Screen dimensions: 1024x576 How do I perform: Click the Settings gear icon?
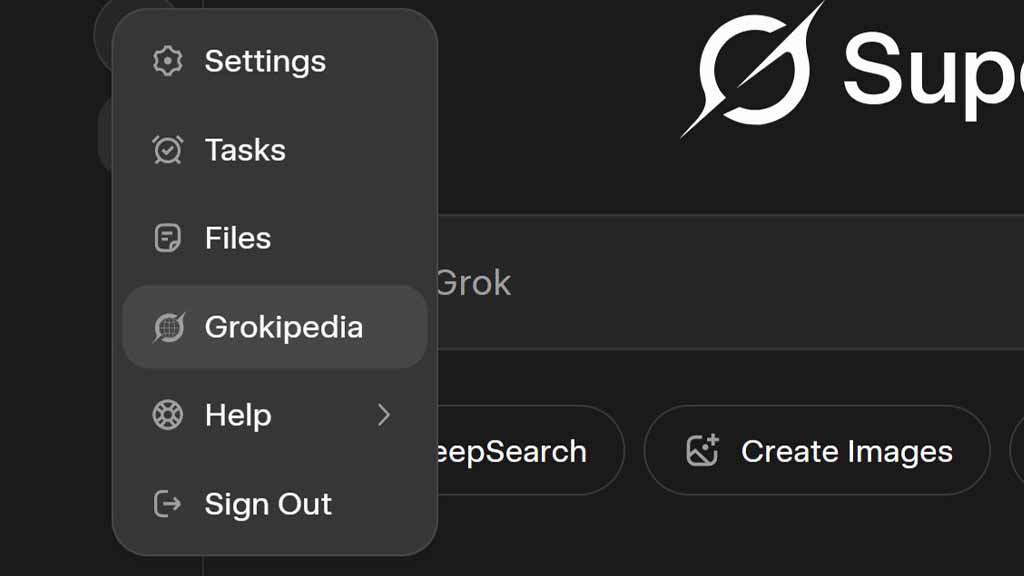click(x=168, y=61)
